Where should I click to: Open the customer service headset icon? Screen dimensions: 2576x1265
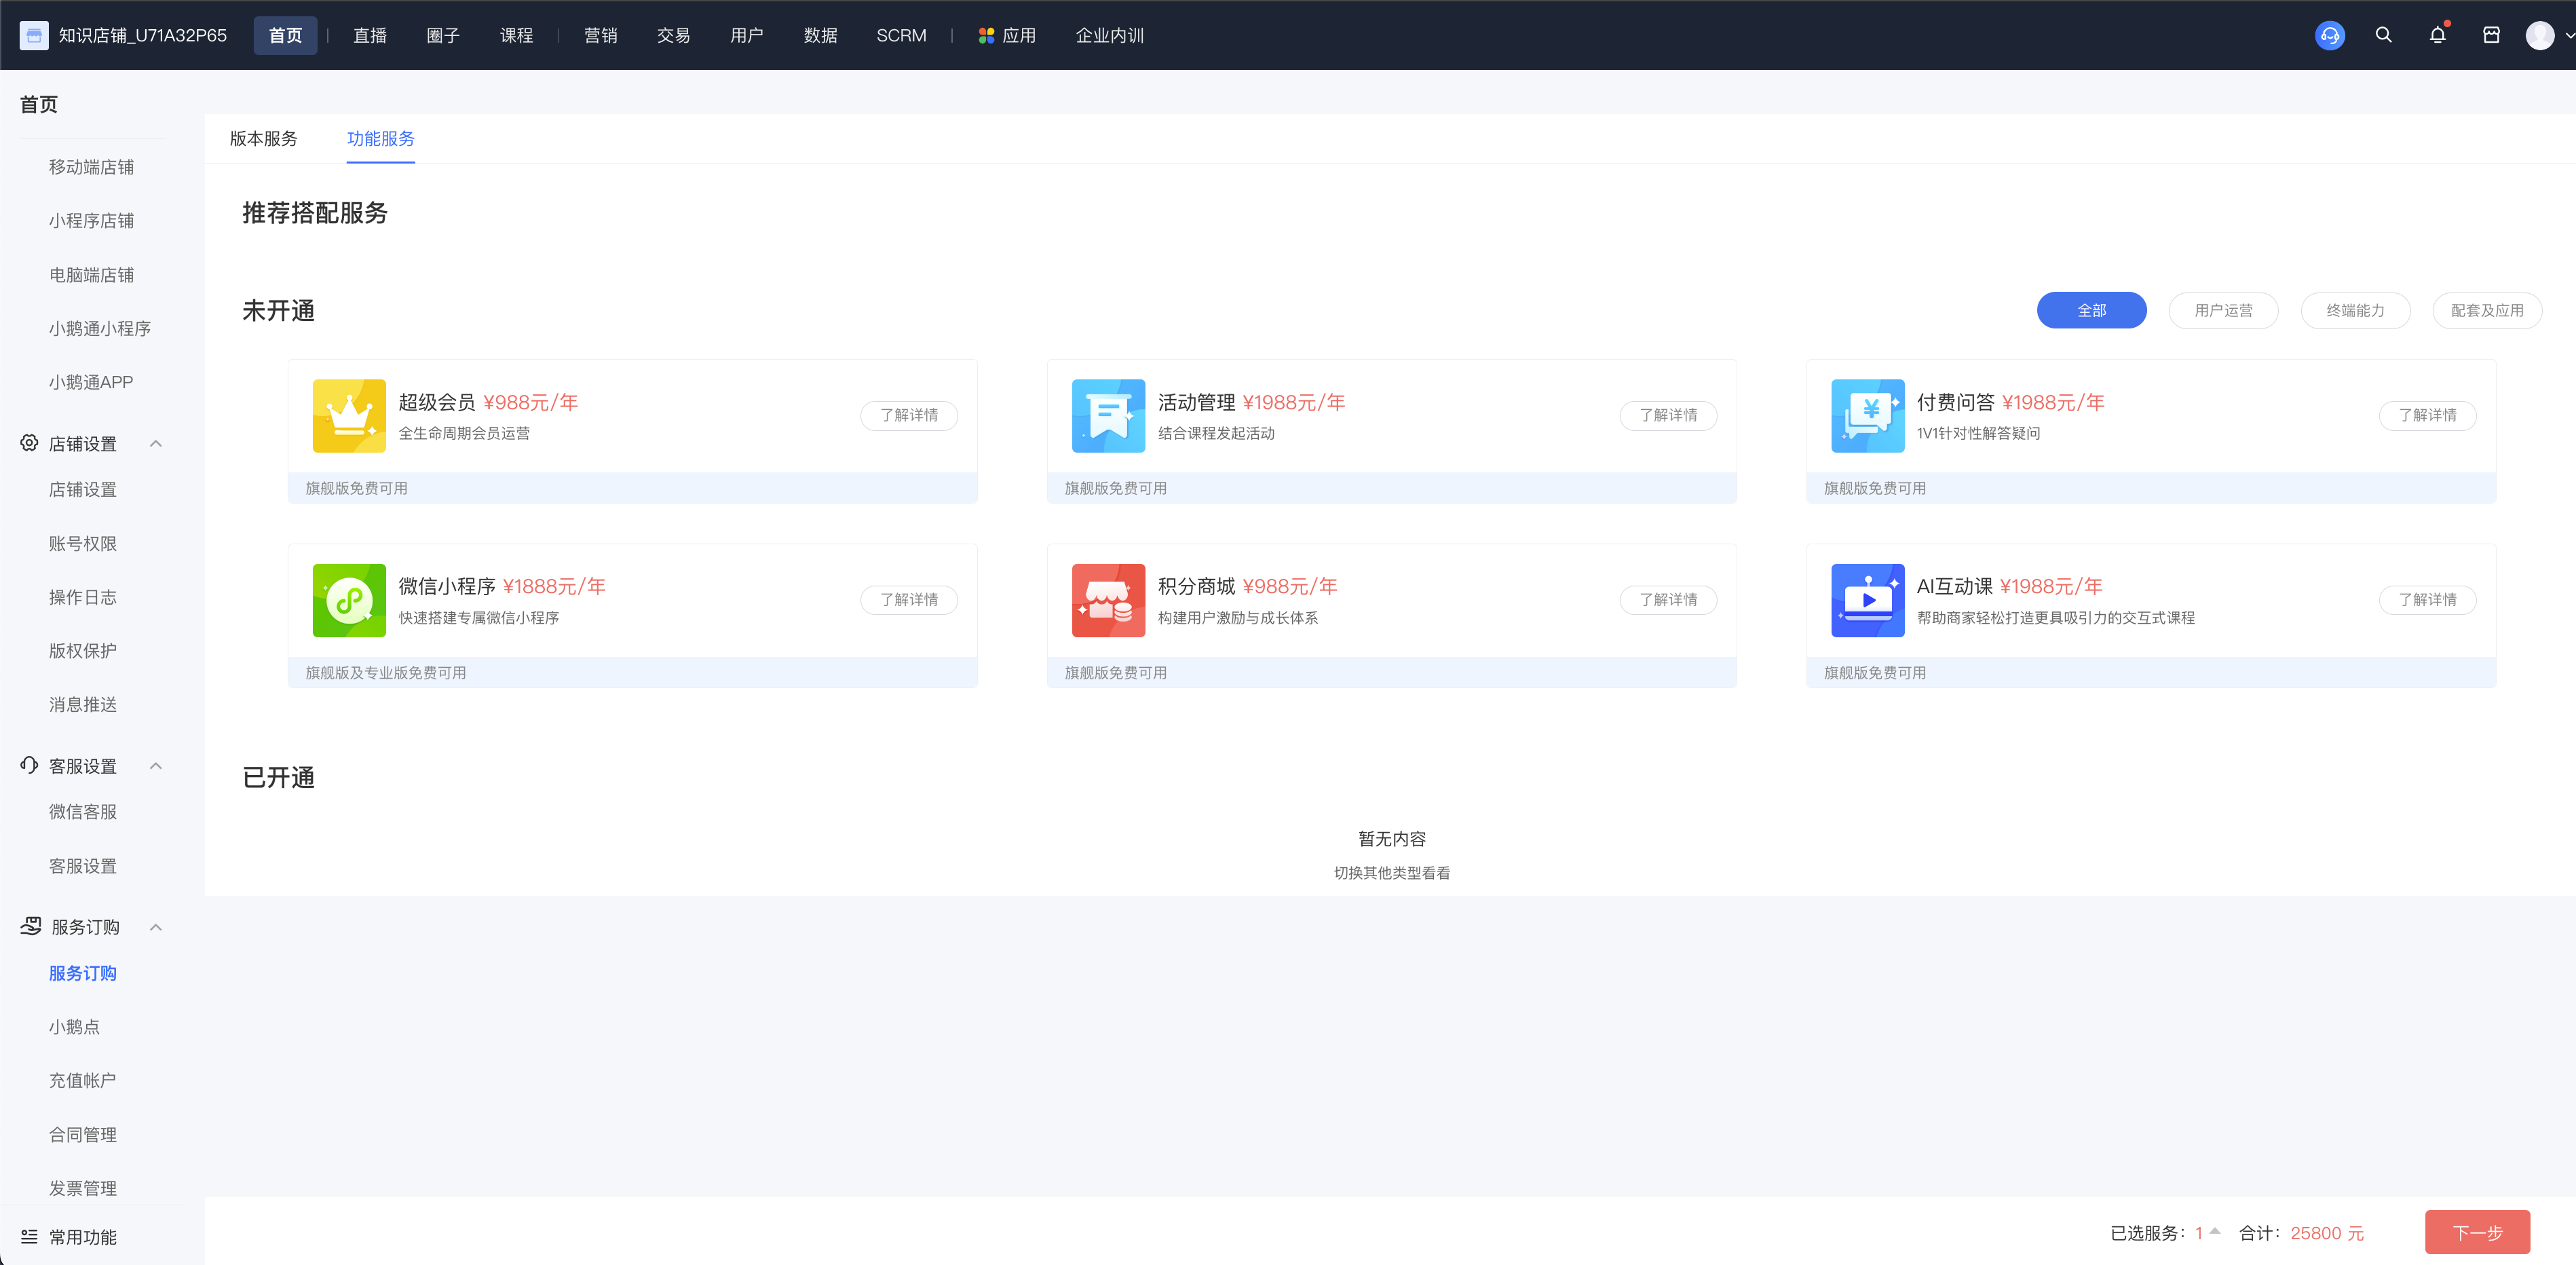(2329, 35)
